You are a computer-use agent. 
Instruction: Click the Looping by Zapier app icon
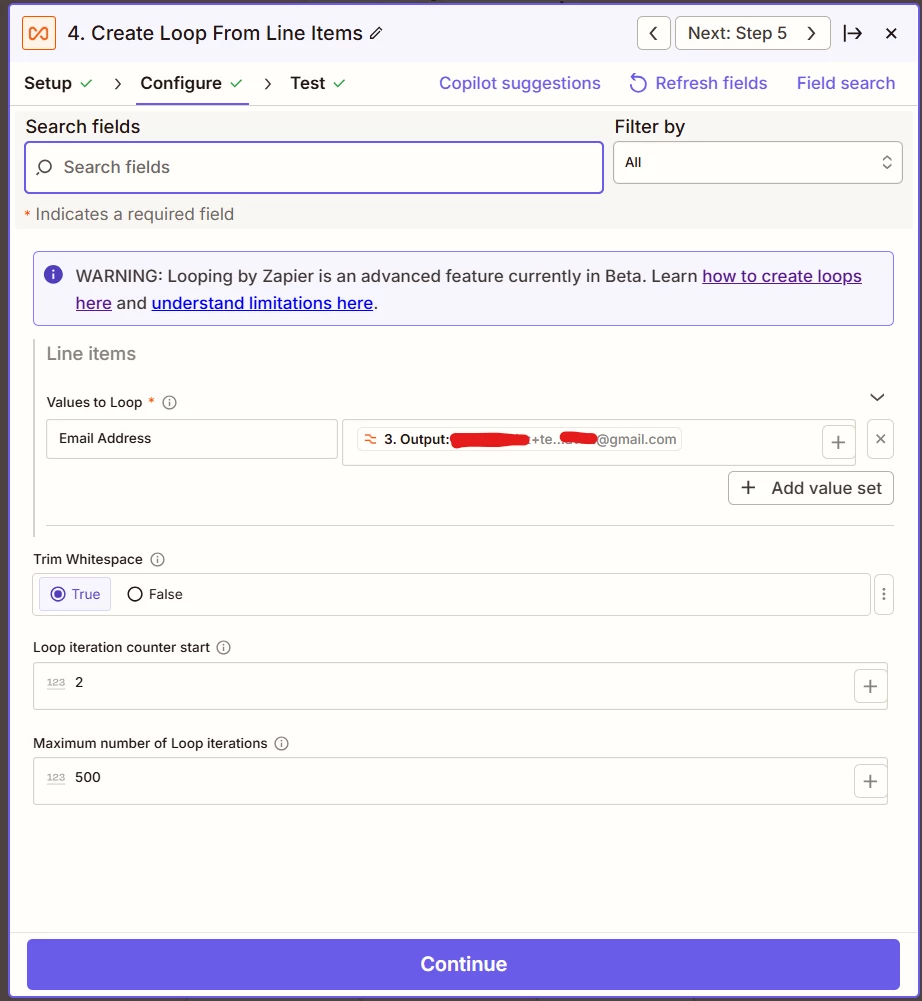(39, 33)
